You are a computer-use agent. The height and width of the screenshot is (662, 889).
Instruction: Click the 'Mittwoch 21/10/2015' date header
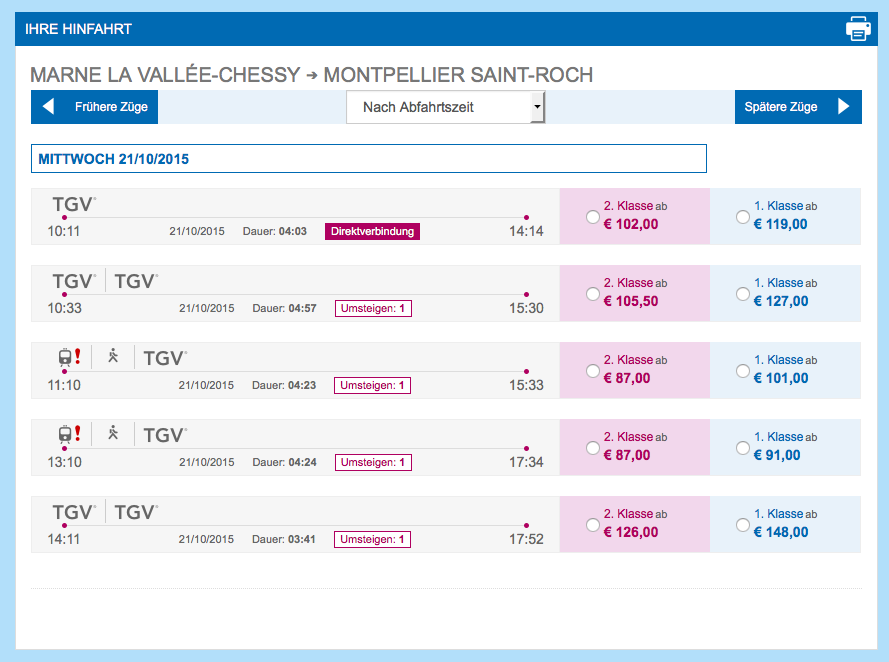tap(368, 159)
